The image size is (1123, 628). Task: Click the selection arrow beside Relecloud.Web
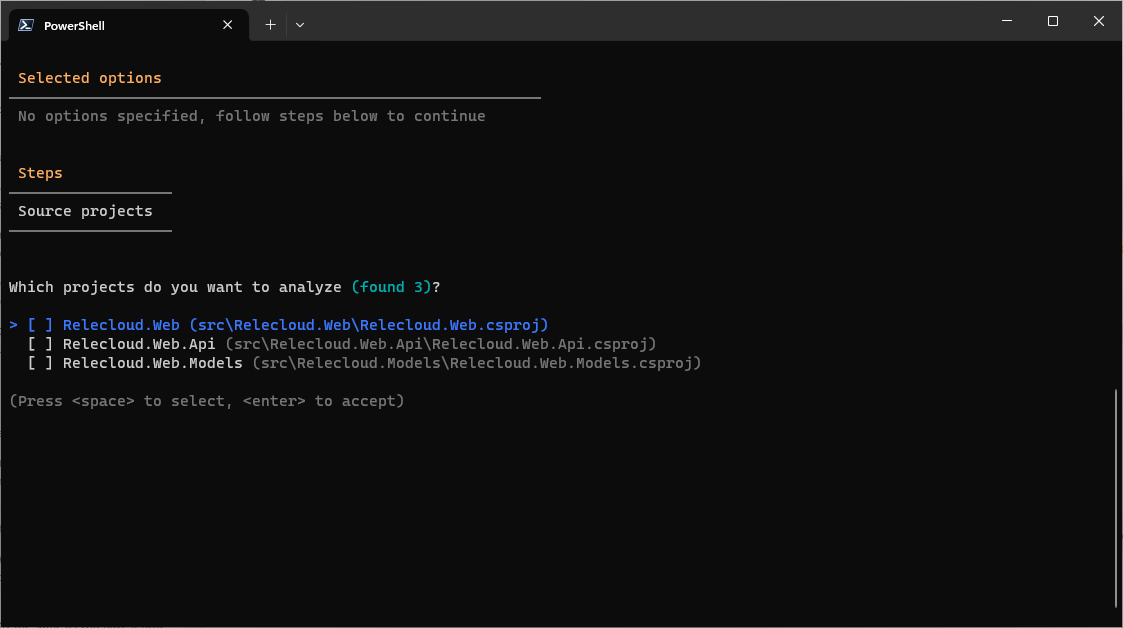tap(12, 324)
